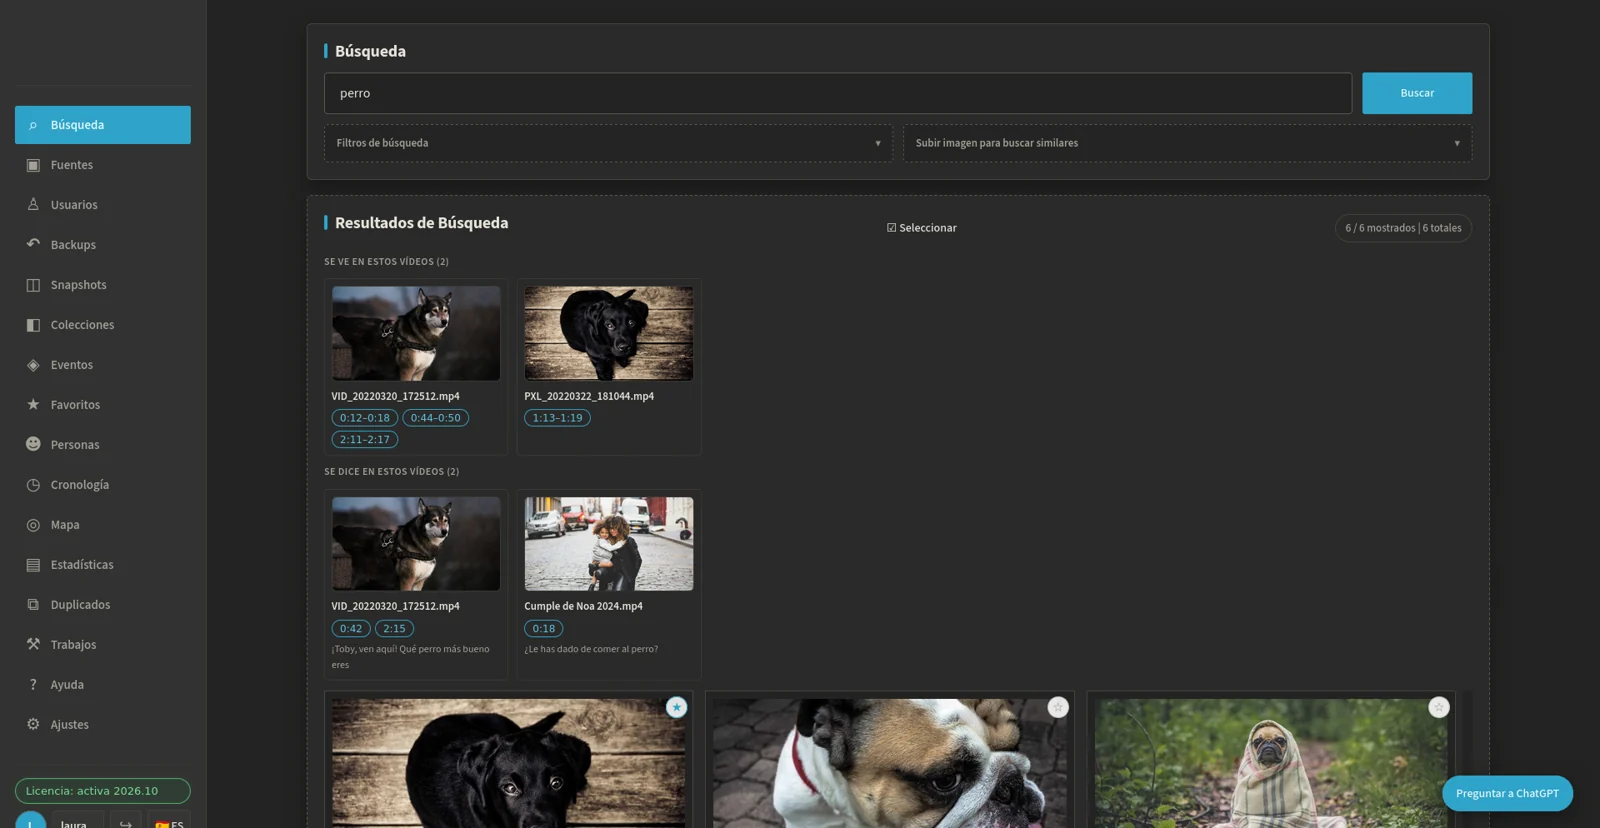The image size is (1600, 828).
Task: Open the Duplicados section
Action: [102, 605]
